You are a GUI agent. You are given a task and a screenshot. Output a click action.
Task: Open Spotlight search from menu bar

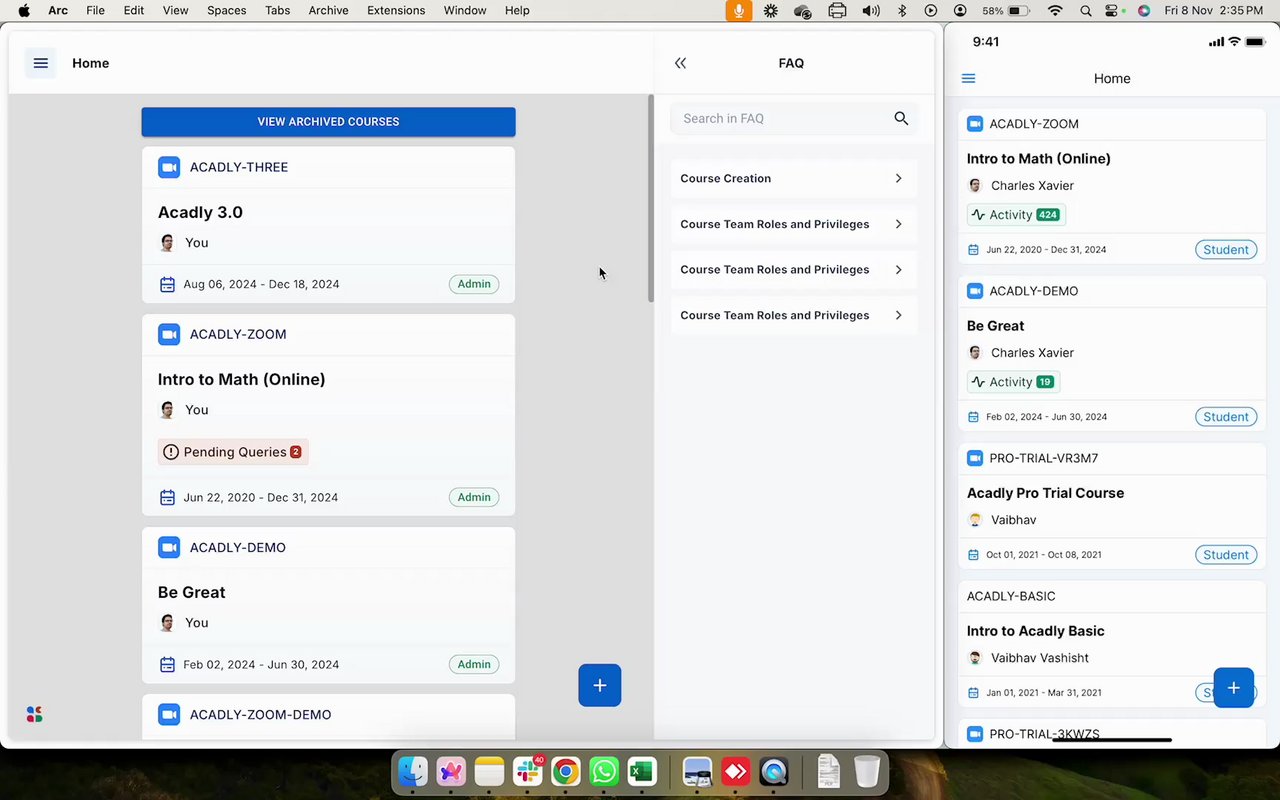[1086, 10]
